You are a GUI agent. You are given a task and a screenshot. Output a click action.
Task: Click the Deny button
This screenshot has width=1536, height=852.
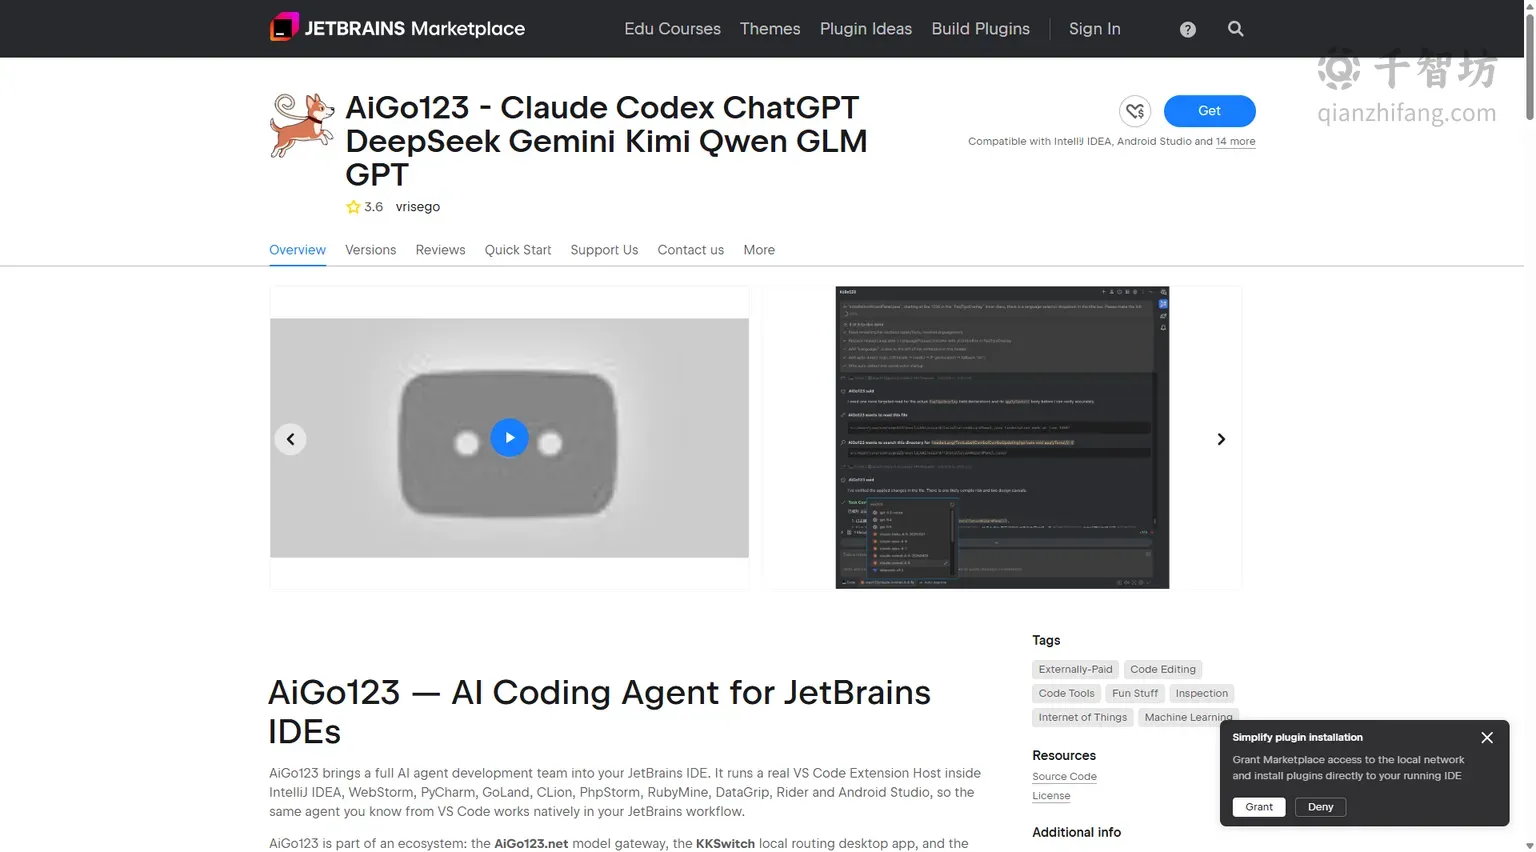pyautogui.click(x=1320, y=807)
